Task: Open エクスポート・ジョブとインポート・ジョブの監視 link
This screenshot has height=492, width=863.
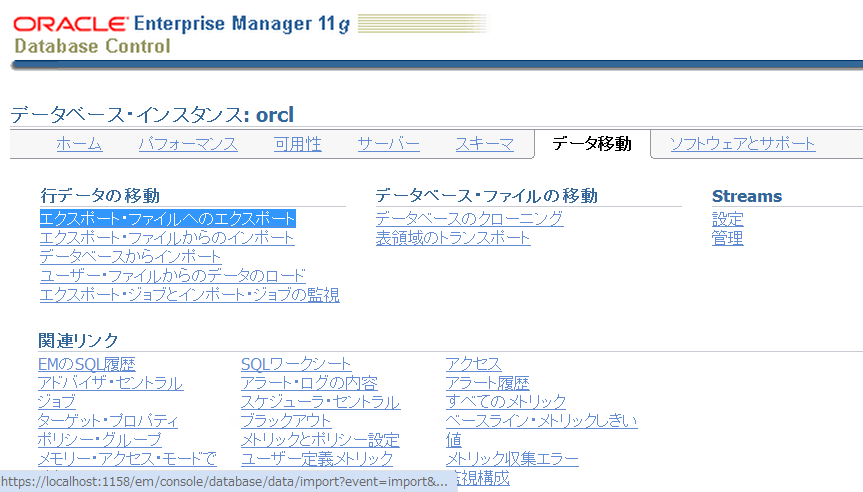Action: (x=189, y=294)
